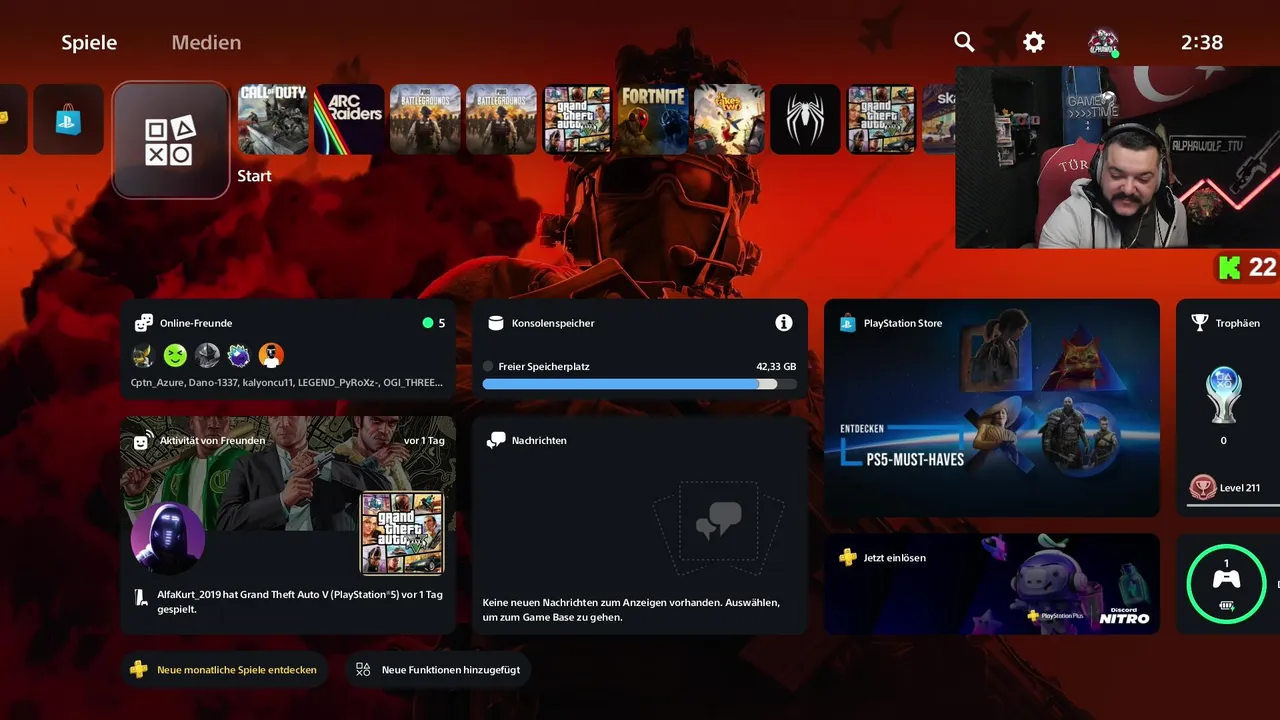Image resolution: width=1280 pixels, height=720 pixels.
Task: Click the PlayStation Store card bag icon
Action: pyautogui.click(x=848, y=323)
